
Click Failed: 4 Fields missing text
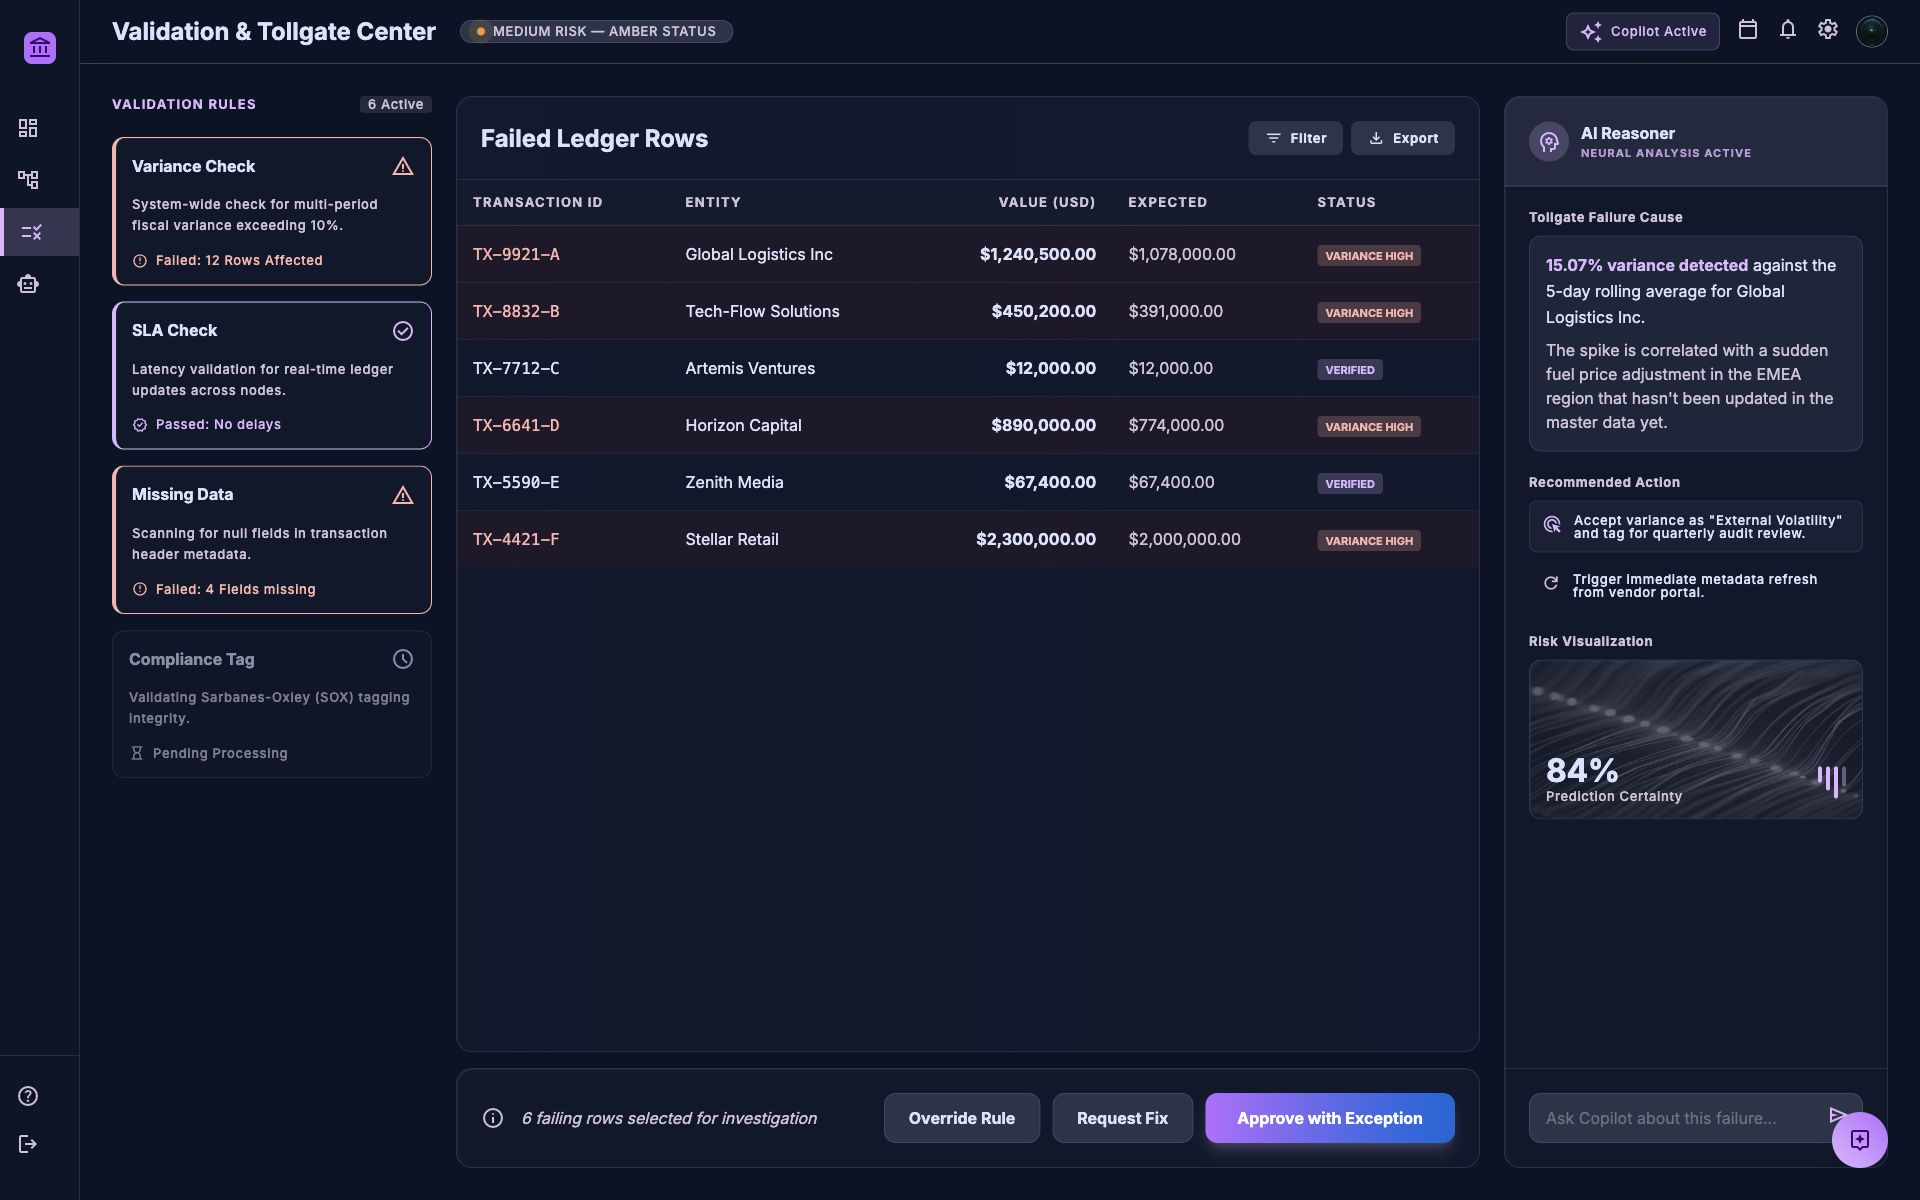(x=236, y=589)
